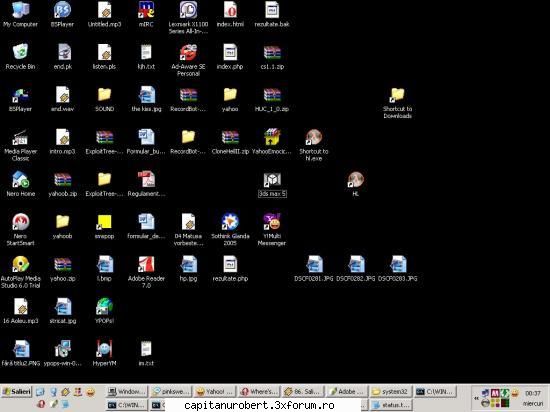
Task: Select the index.html file icon
Action: tap(230, 10)
